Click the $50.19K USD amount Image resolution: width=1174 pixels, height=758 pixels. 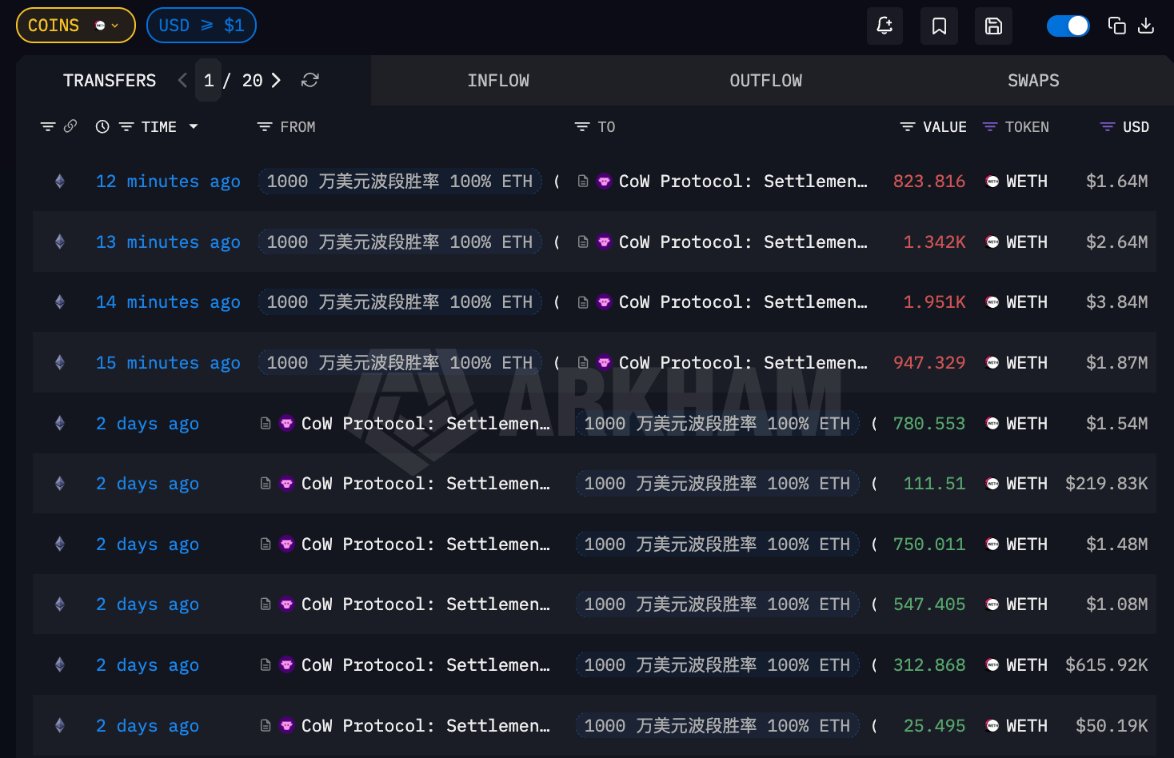pos(1111,726)
